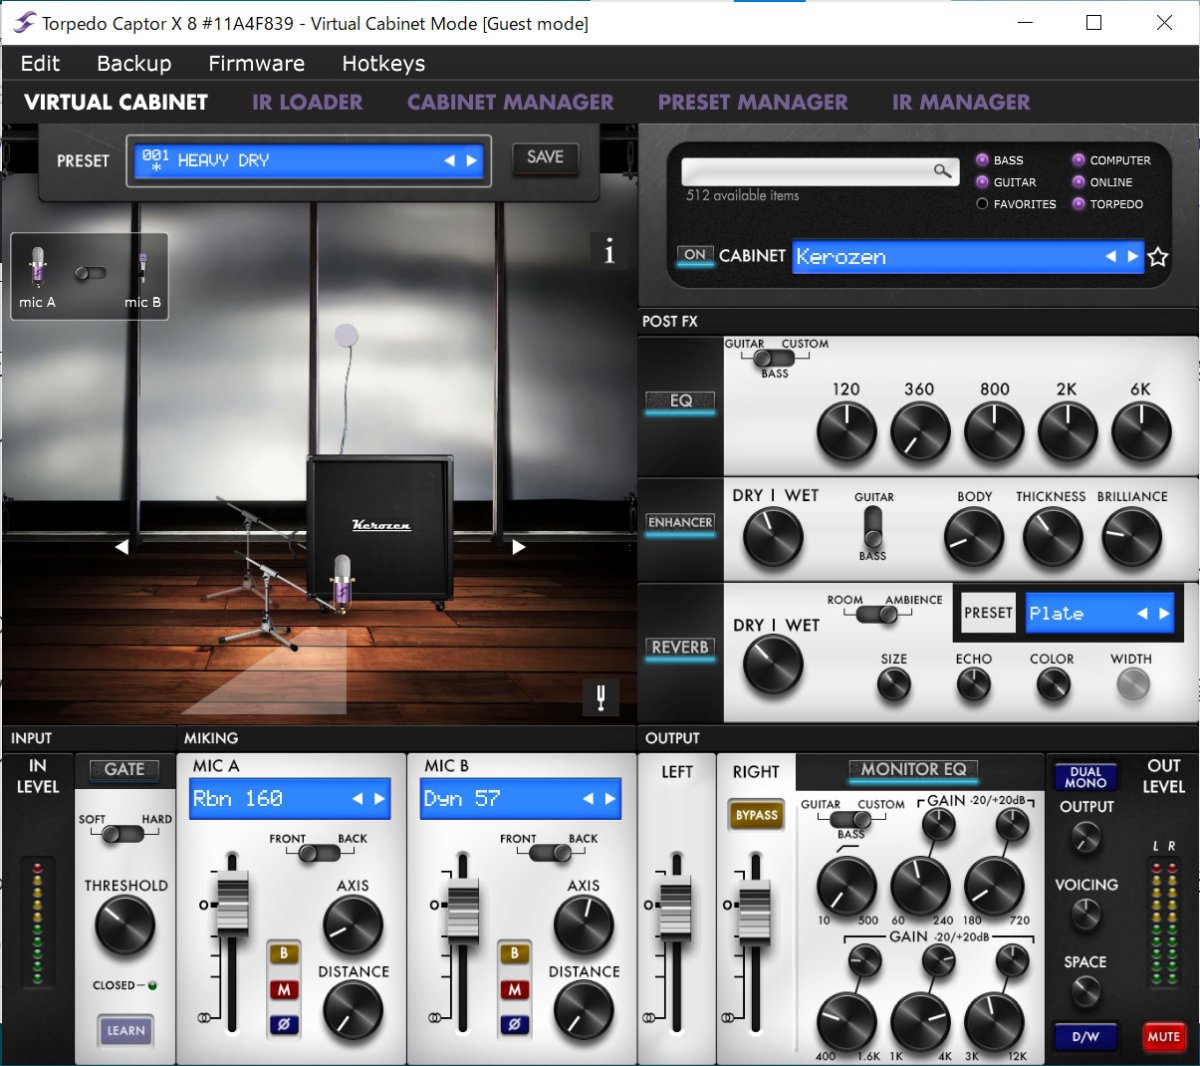This screenshot has height=1066, width=1200.
Task: Move cabinet view right with the white arrow
Action: pos(518,546)
